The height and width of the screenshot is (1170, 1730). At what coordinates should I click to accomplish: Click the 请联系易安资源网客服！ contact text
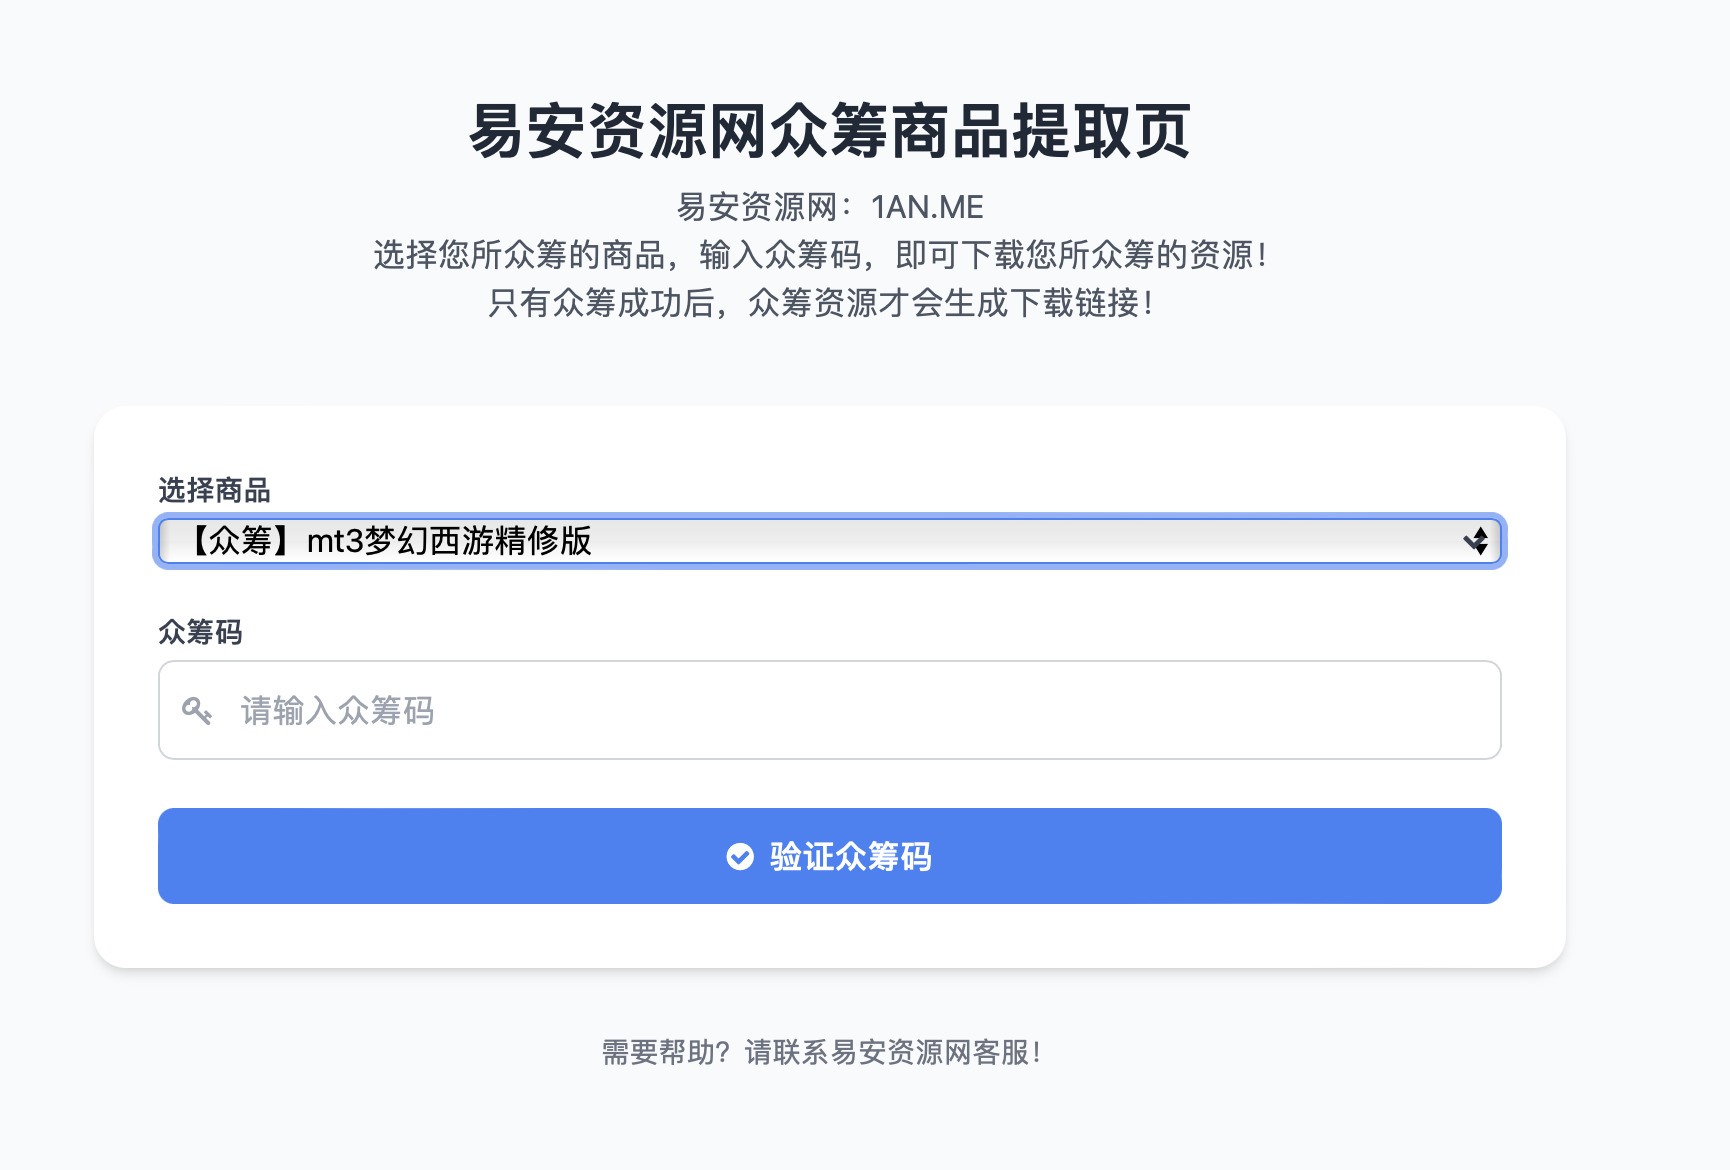coord(893,1052)
